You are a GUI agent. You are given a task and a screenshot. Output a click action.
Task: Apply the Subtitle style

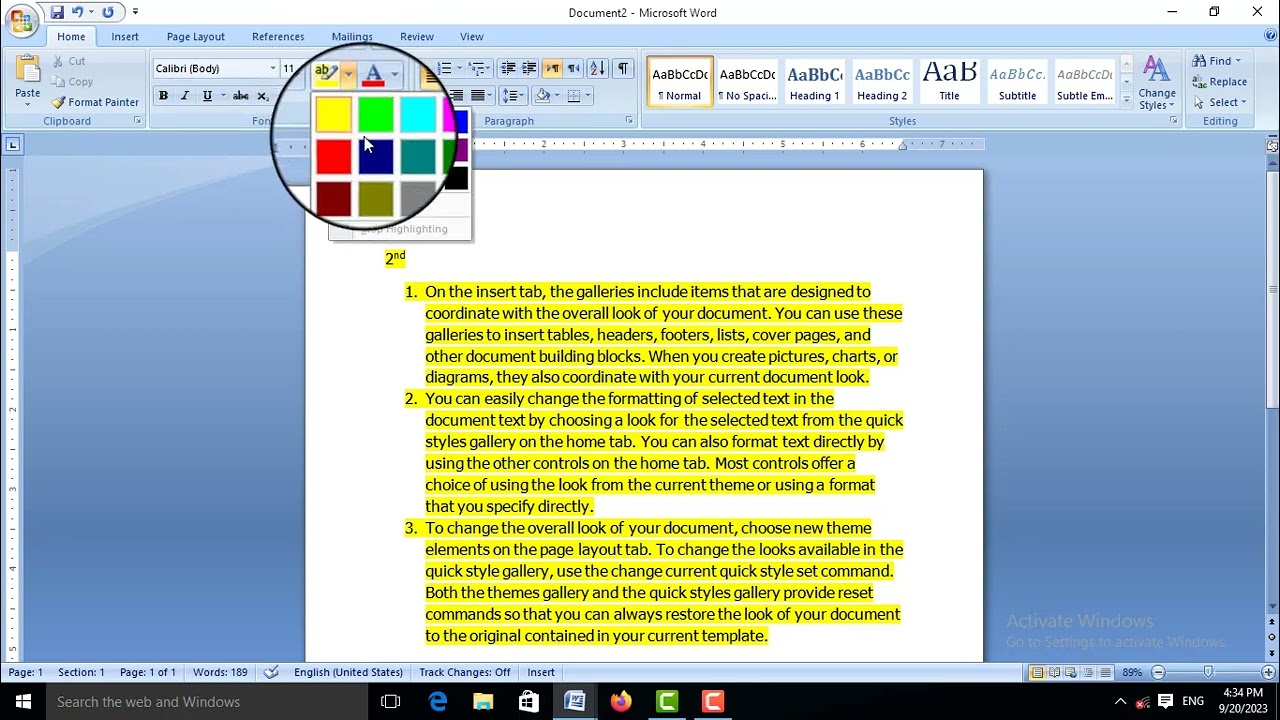point(1017,81)
